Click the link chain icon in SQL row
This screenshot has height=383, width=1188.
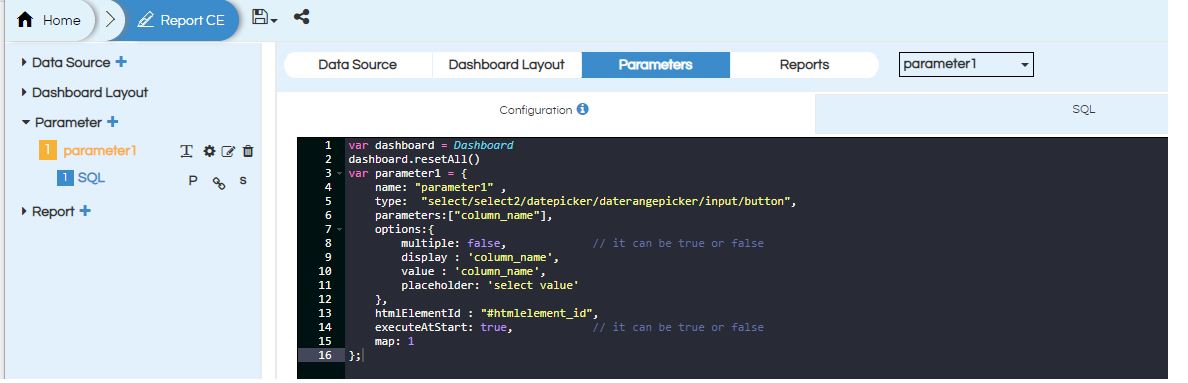pyautogui.click(x=218, y=182)
